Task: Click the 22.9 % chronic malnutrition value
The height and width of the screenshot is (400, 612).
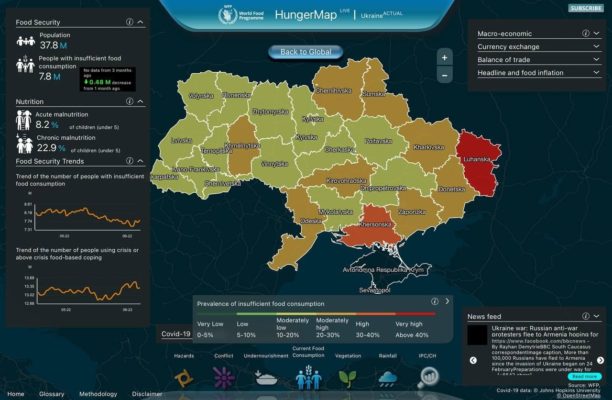Action: click(51, 148)
